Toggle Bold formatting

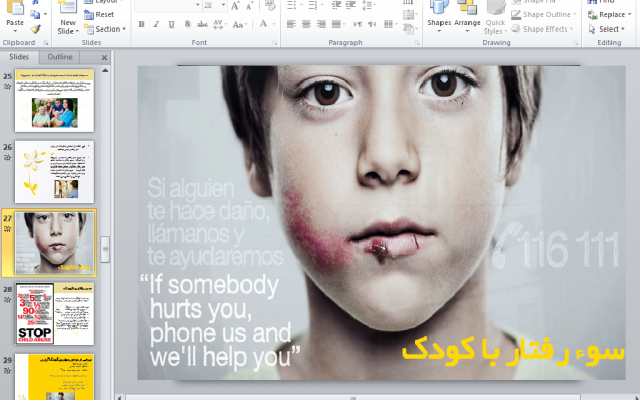coord(141,24)
